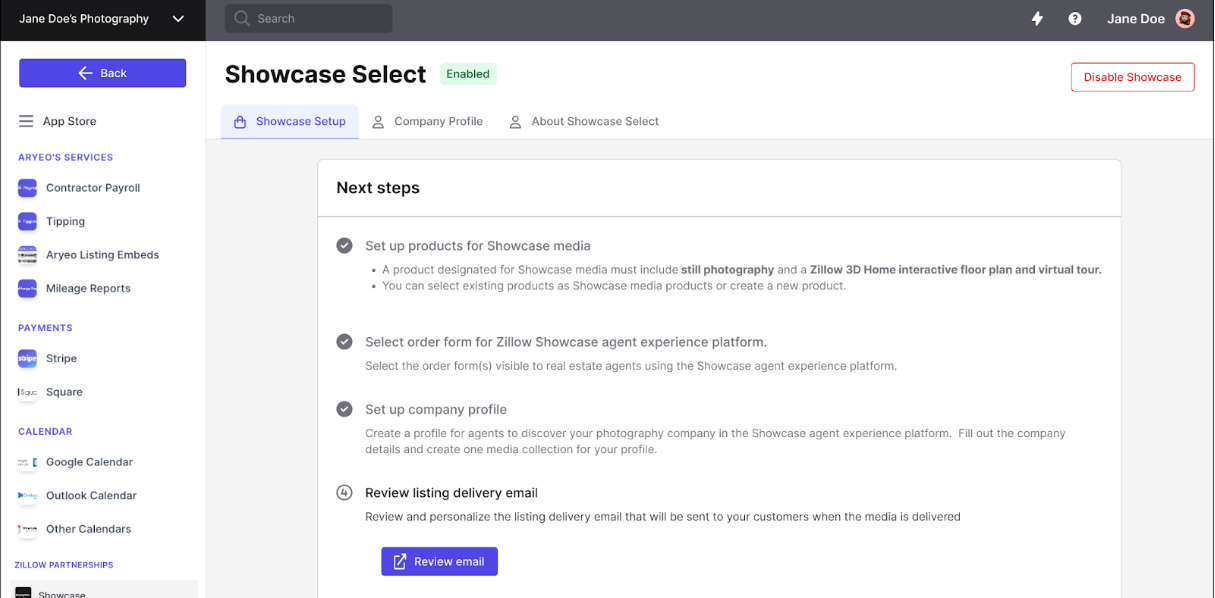Click the person icon on About Showcase Select tab
The image size is (1215, 598).
515,122
